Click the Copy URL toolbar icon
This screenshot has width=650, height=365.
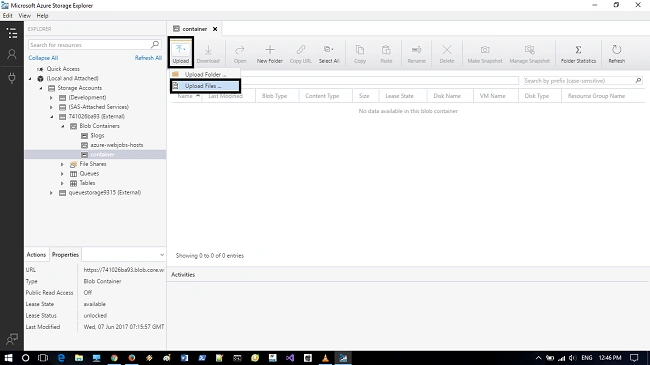tap(301, 54)
